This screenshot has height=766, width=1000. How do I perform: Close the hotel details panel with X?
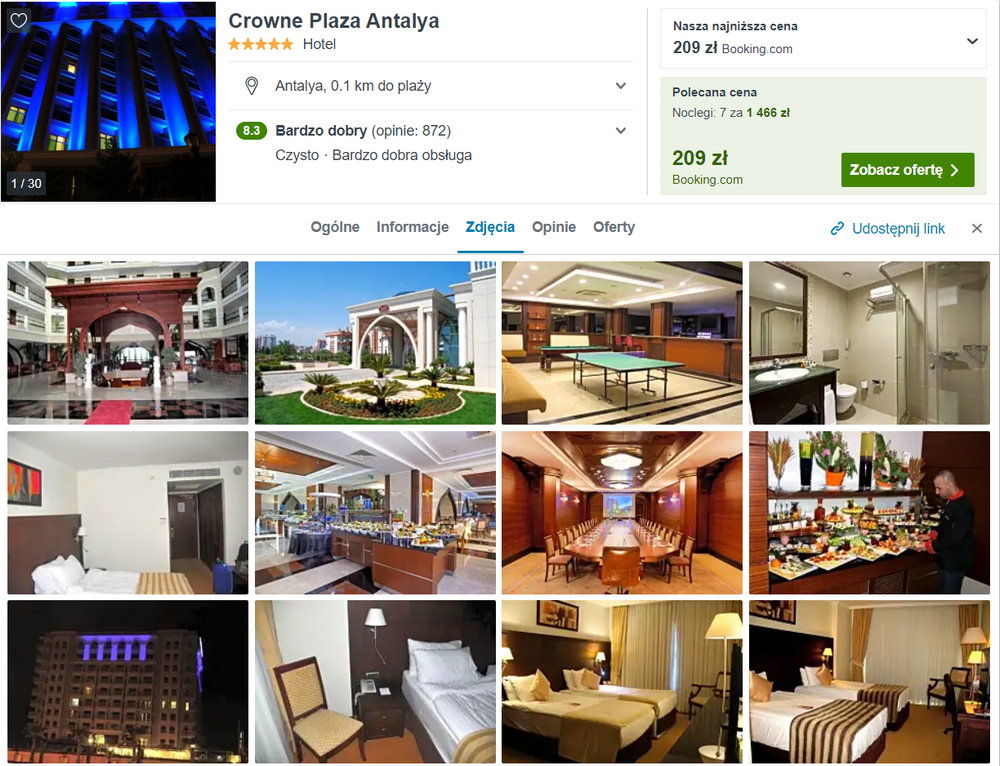[976, 228]
